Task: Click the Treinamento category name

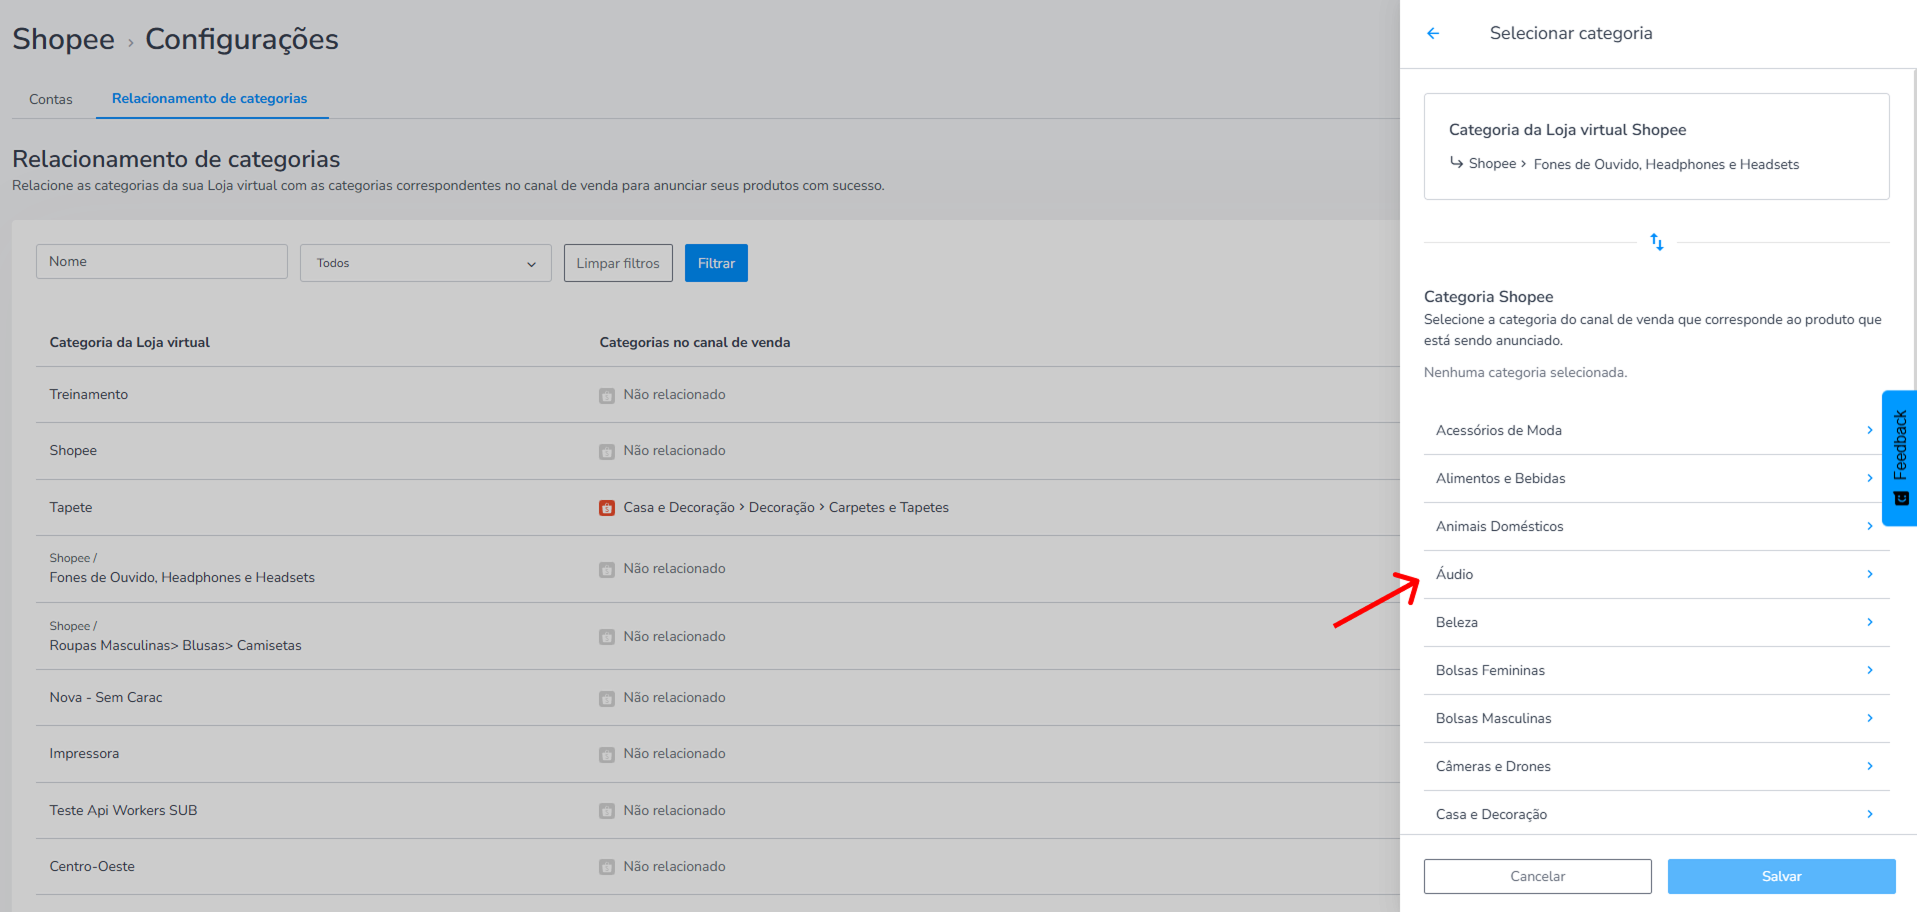Action: coord(89,394)
